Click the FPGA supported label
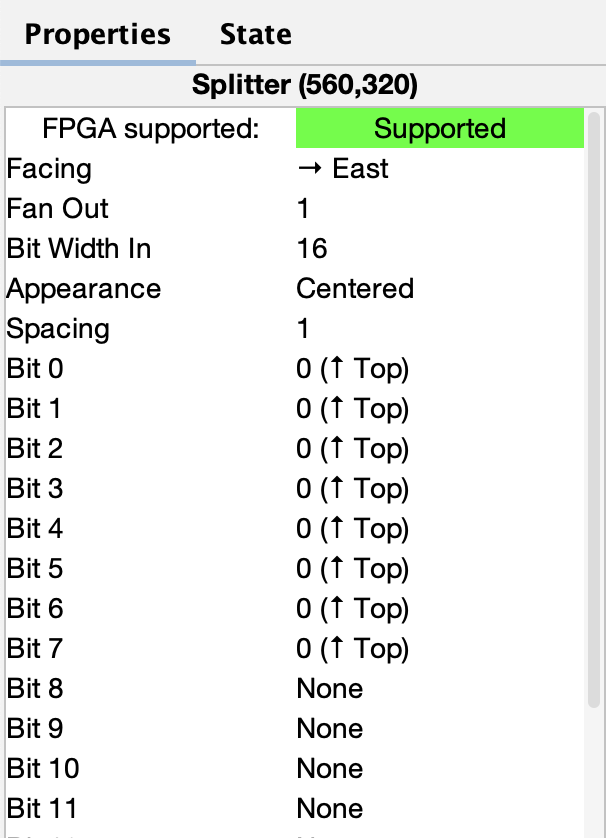This screenshot has width=606, height=838. coord(150,129)
